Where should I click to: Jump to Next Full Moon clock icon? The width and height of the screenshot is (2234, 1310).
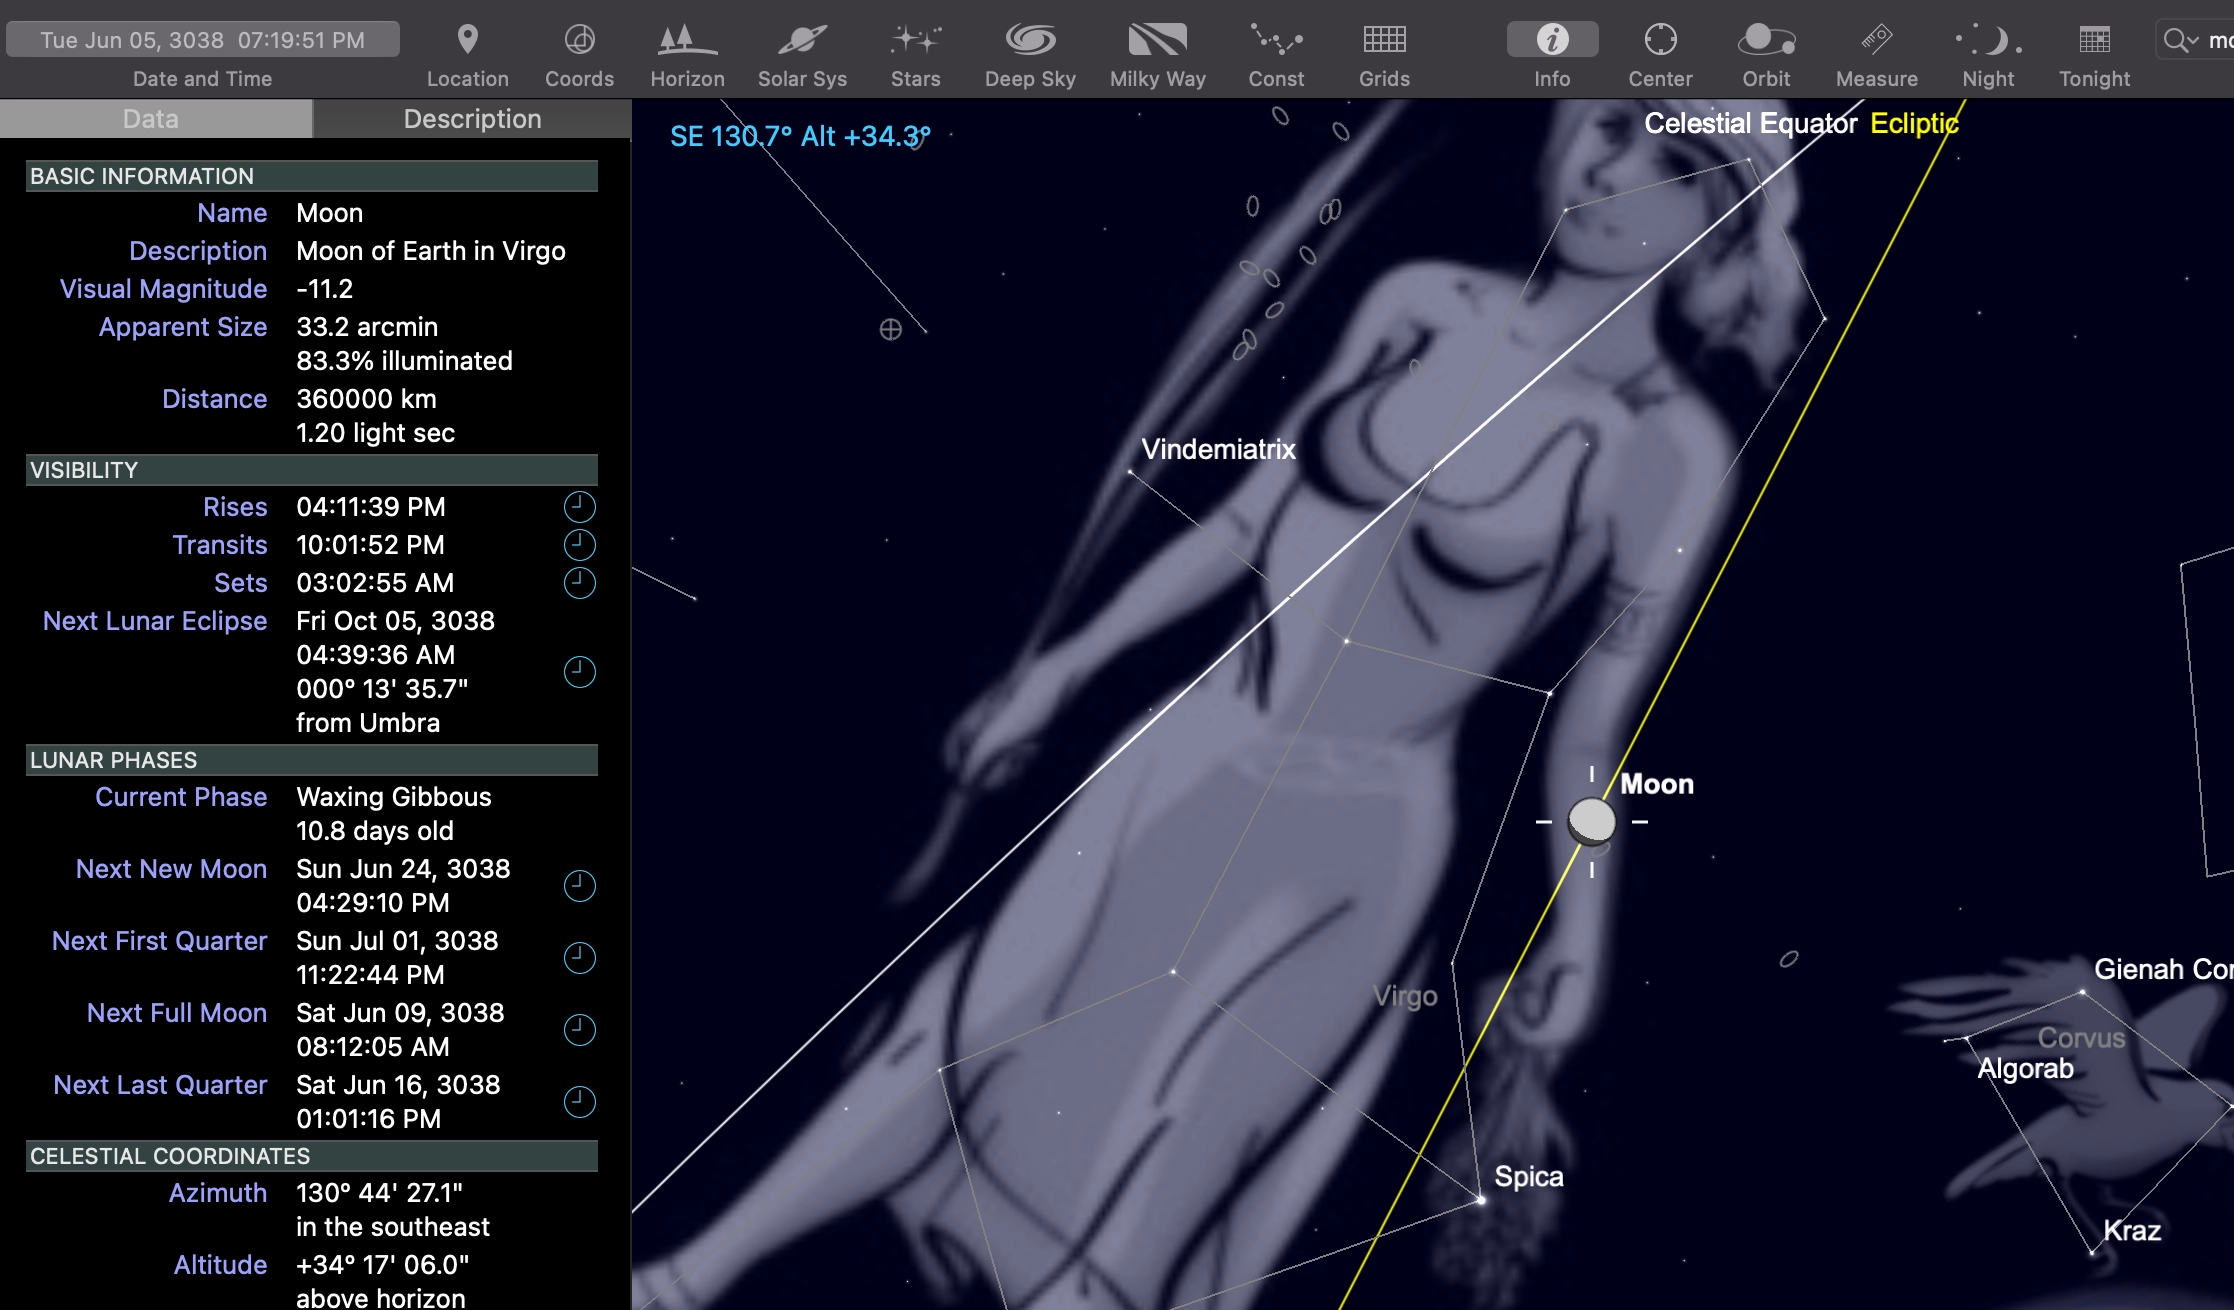pyautogui.click(x=579, y=1030)
